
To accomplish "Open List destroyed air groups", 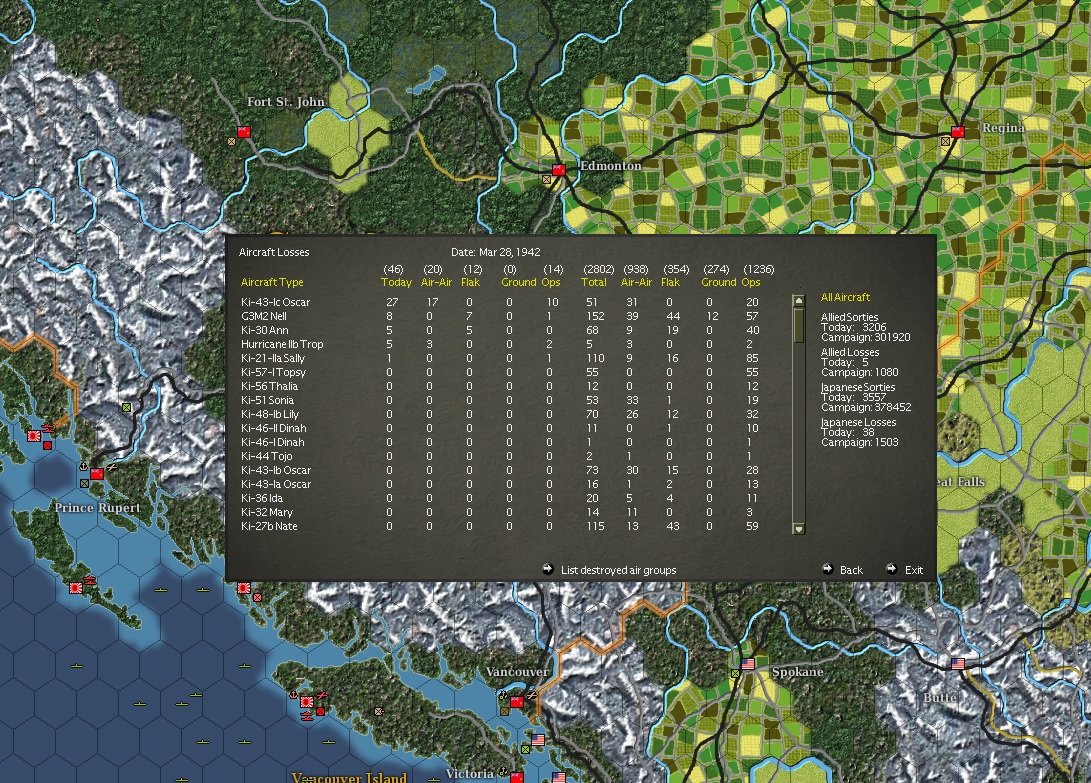I will coord(618,570).
